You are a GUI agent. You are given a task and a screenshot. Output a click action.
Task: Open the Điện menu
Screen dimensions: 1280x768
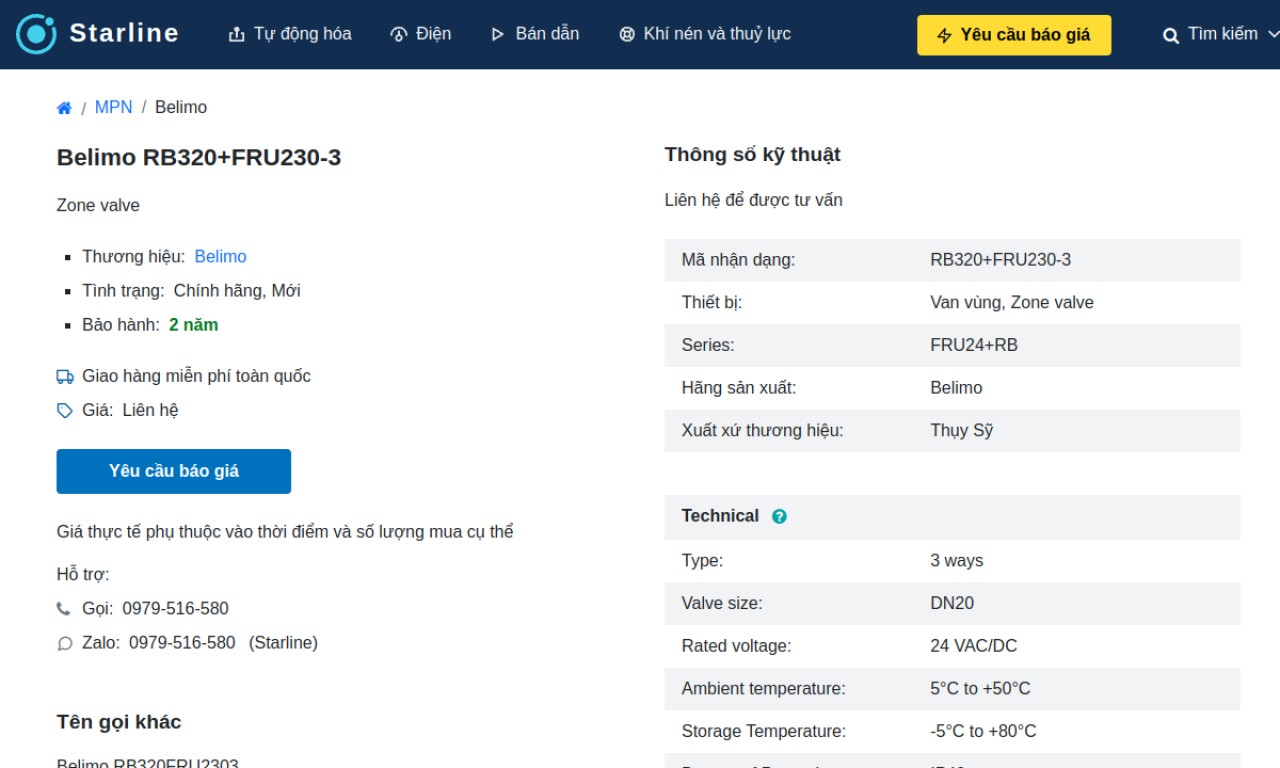click(x=421, y=34)
